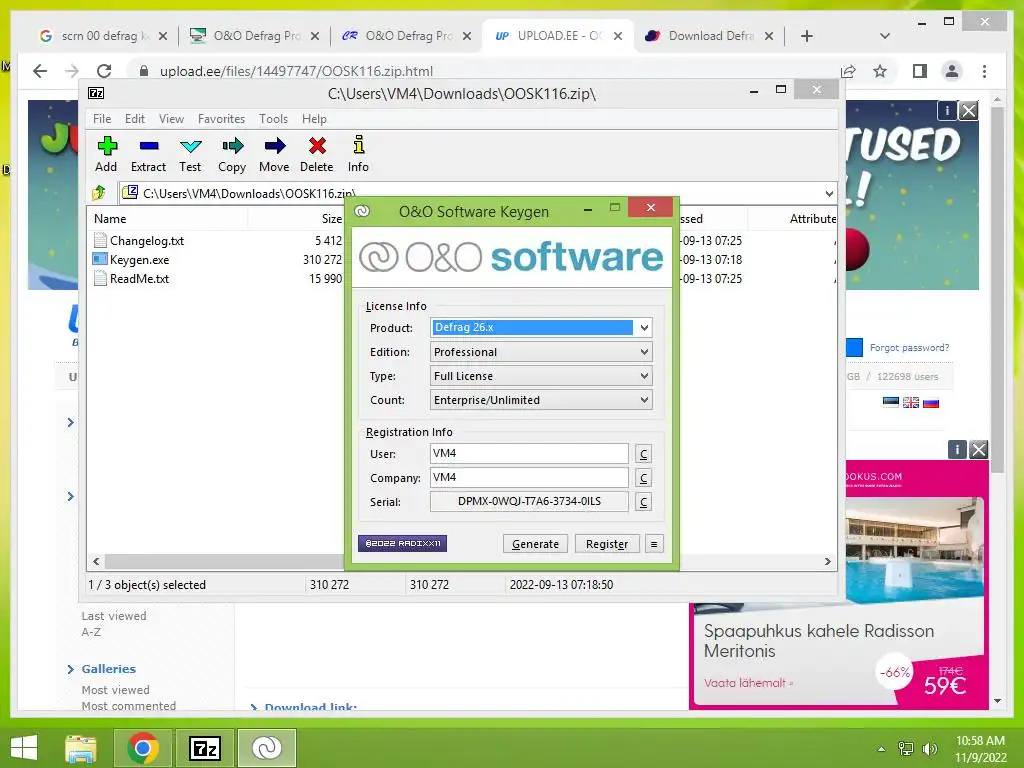Copy the Serial with its C button
Screen dimensions: 1024x768
pyautogui.click(x=643, y=502)
